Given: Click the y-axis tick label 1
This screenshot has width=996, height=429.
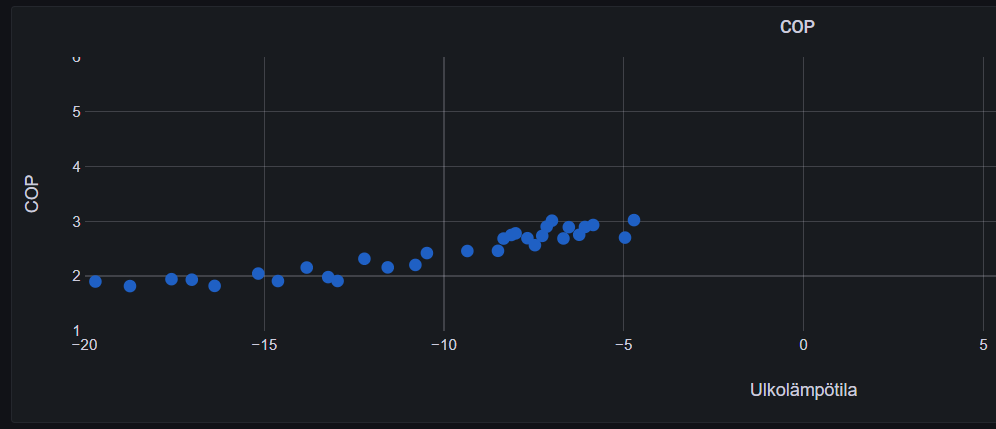Looking at the screenshot, I should coord(75,330).
